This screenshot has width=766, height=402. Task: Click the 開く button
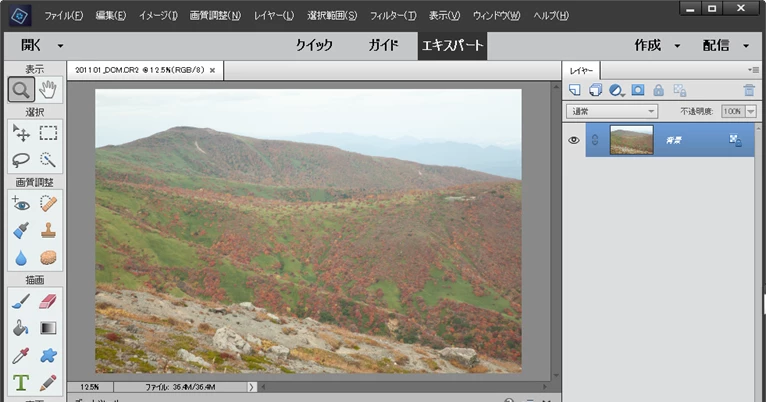click(31, 45)
